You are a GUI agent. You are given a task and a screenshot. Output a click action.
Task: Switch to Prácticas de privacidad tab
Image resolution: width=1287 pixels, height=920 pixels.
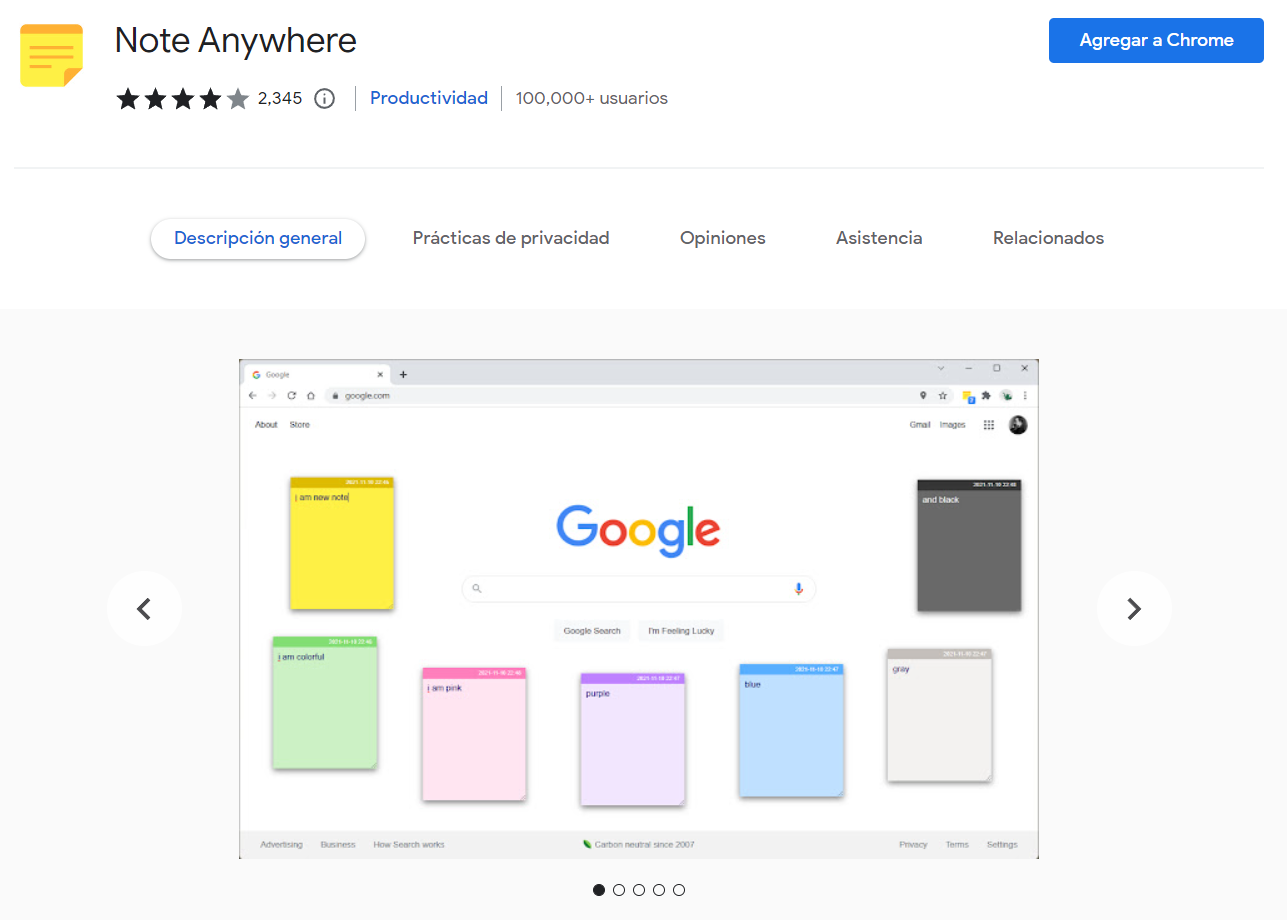tap(511, 238)
